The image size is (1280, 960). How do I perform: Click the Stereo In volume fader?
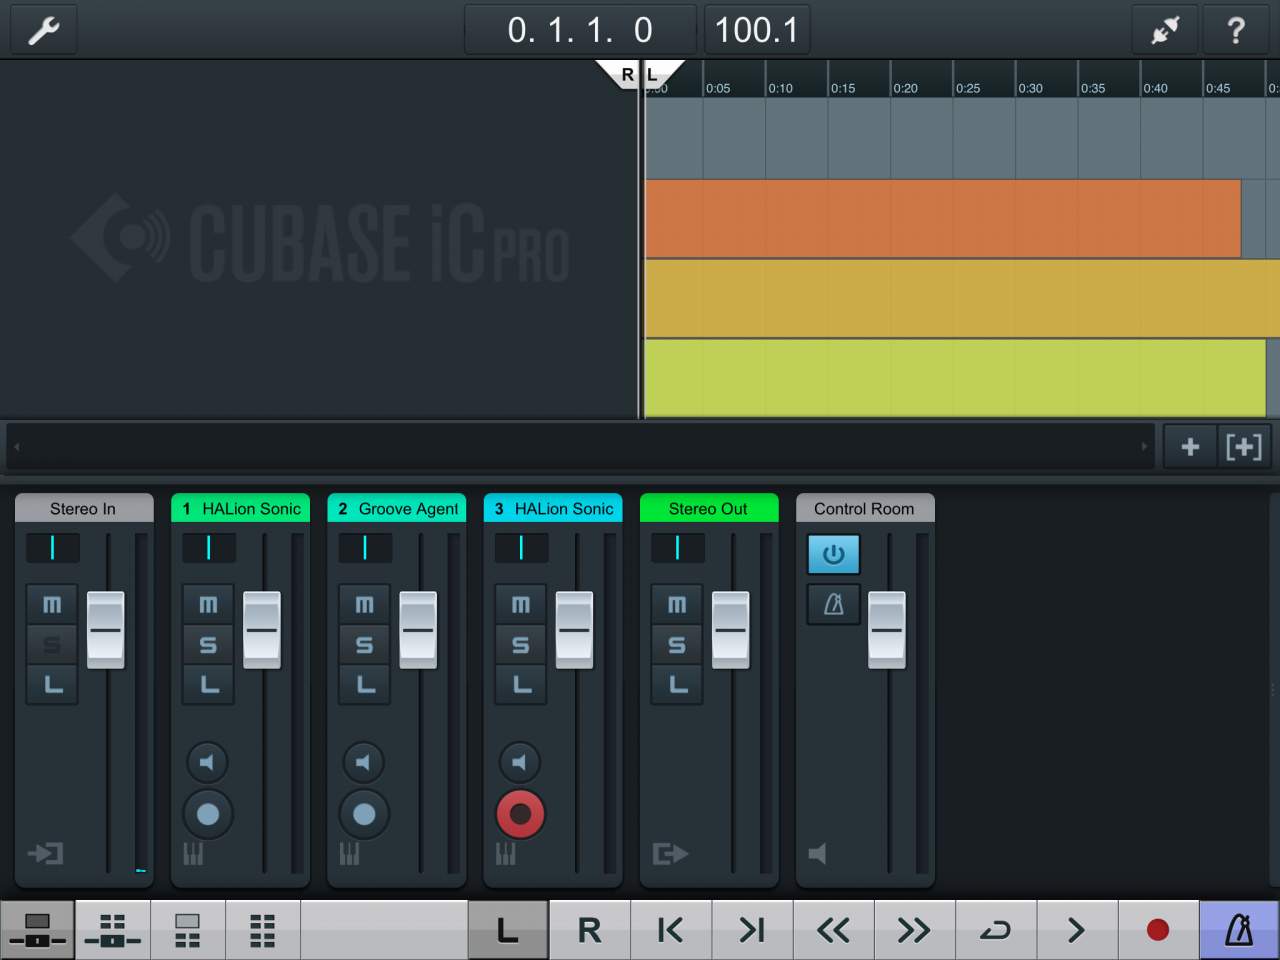point(106,630)
